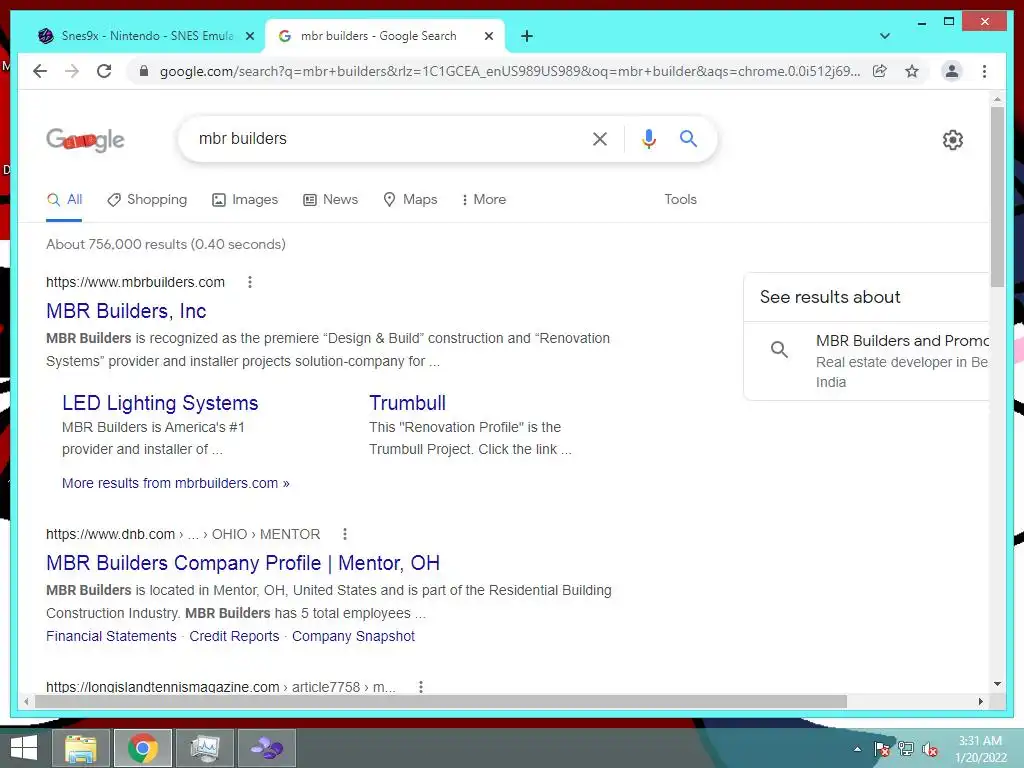Clear the search box with the X
Image resolution: width=1024 pixels, height=768 pixels.
pyautogui.click(x=600, y=138)
